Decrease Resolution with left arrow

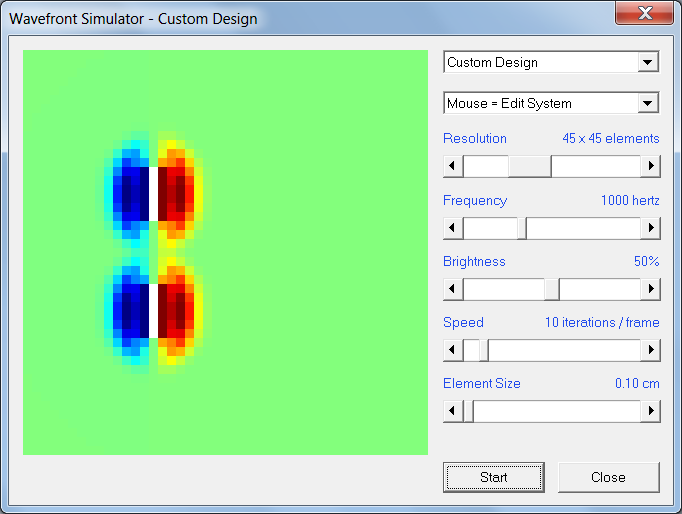tap(453, 166)
